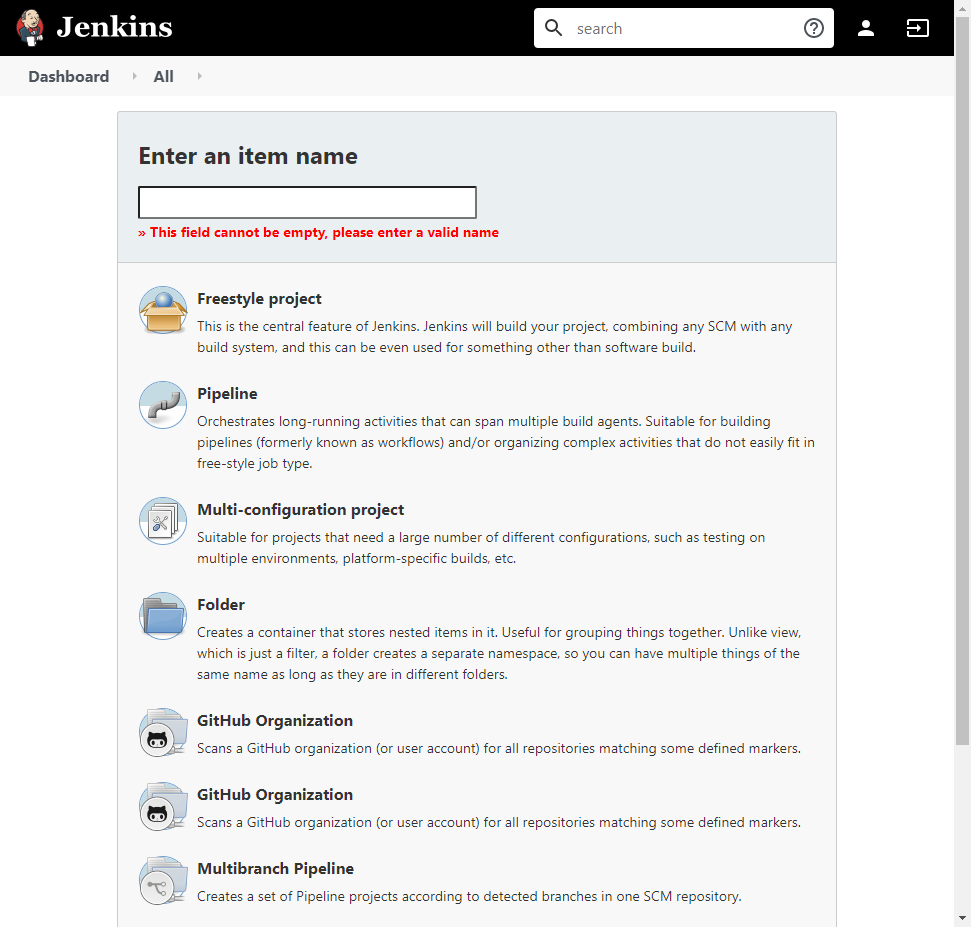Expand the breadcrumb chevron after Dashboard
This screenshot has width=971, height=927.
(x=134, y=76)
